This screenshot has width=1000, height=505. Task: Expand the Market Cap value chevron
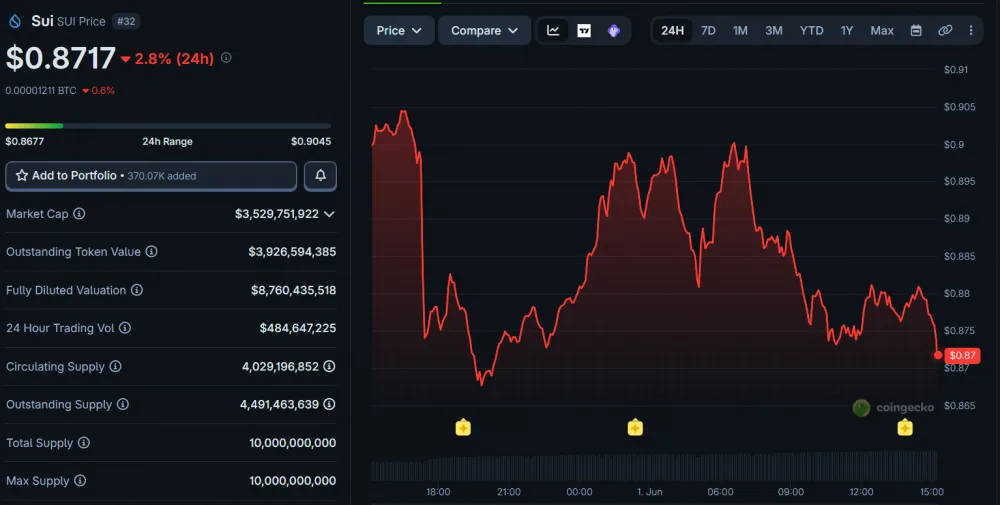(x=329, y=214)
